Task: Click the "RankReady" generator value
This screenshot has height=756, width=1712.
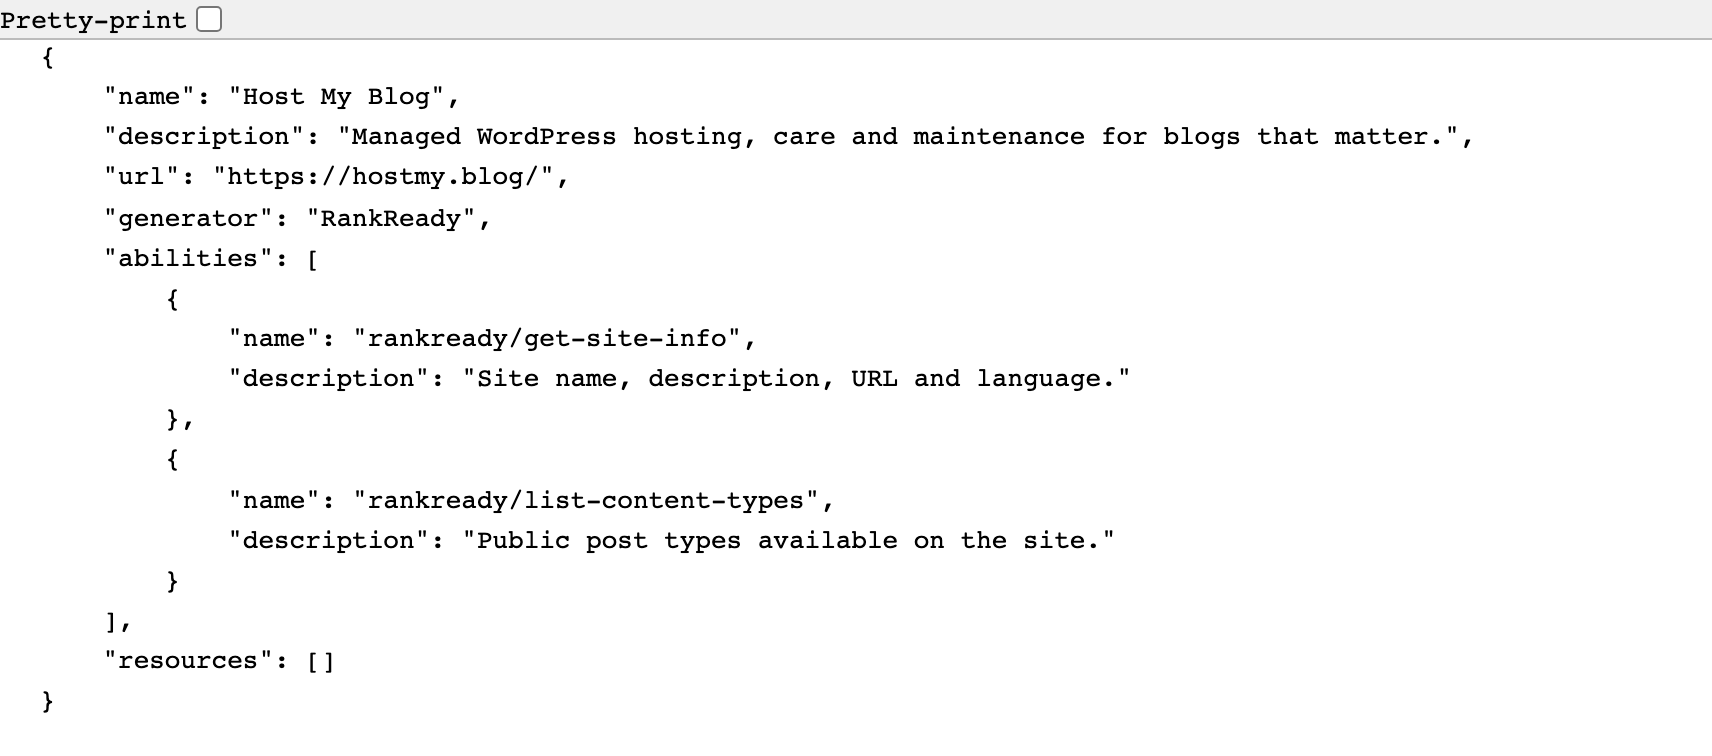Action: 391,219
